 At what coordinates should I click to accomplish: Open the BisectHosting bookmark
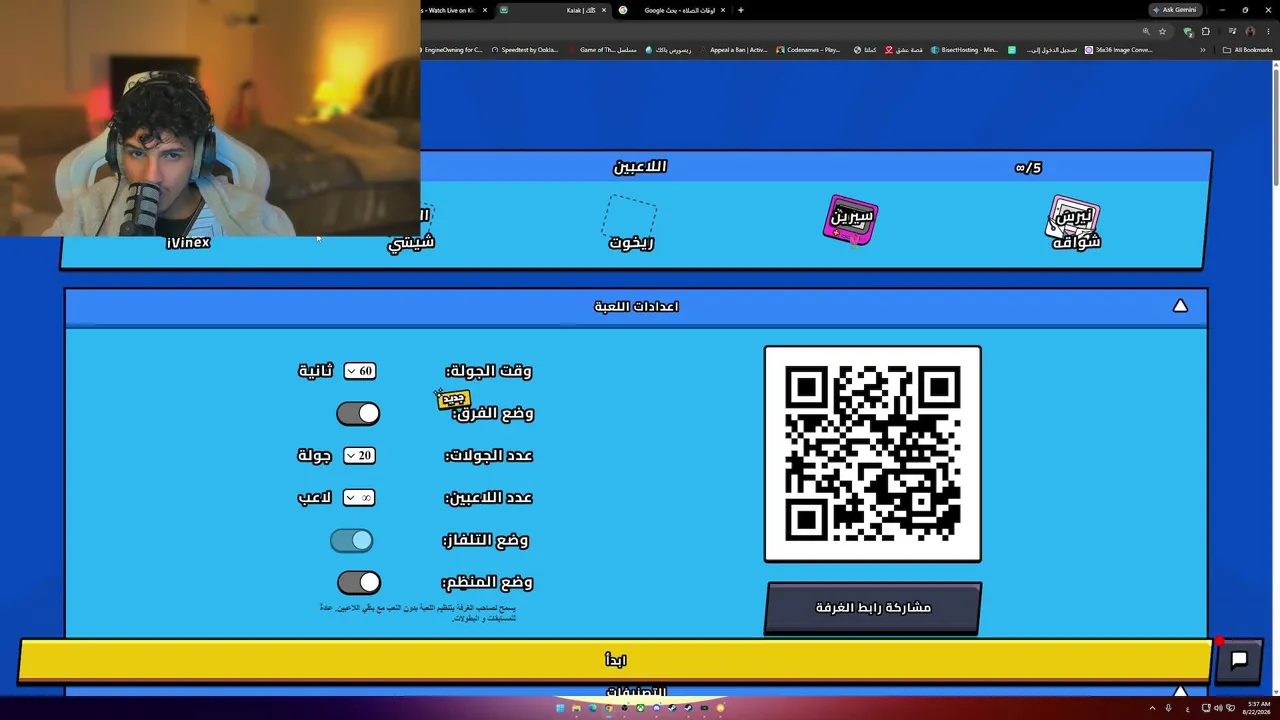point(965,50)
